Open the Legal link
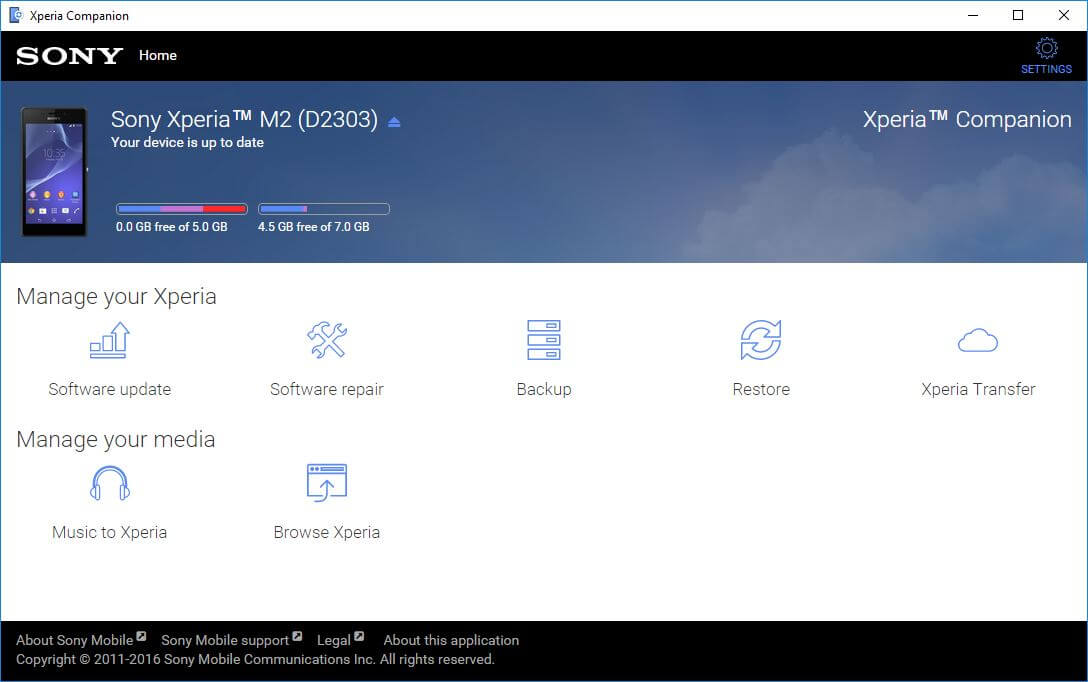This screenshot has width=1088, height=682. (334, 640)
